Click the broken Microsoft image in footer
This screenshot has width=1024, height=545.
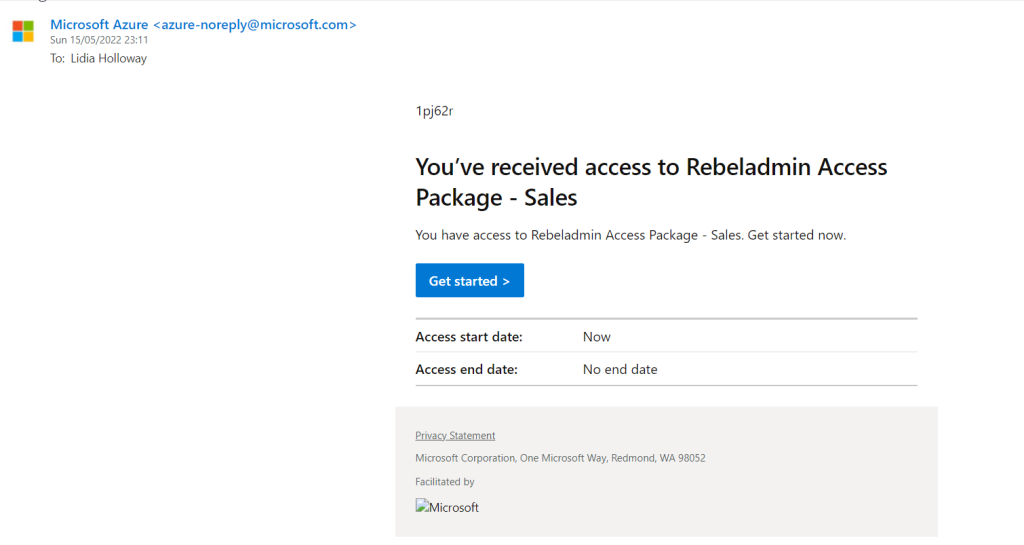coord(447,507)
